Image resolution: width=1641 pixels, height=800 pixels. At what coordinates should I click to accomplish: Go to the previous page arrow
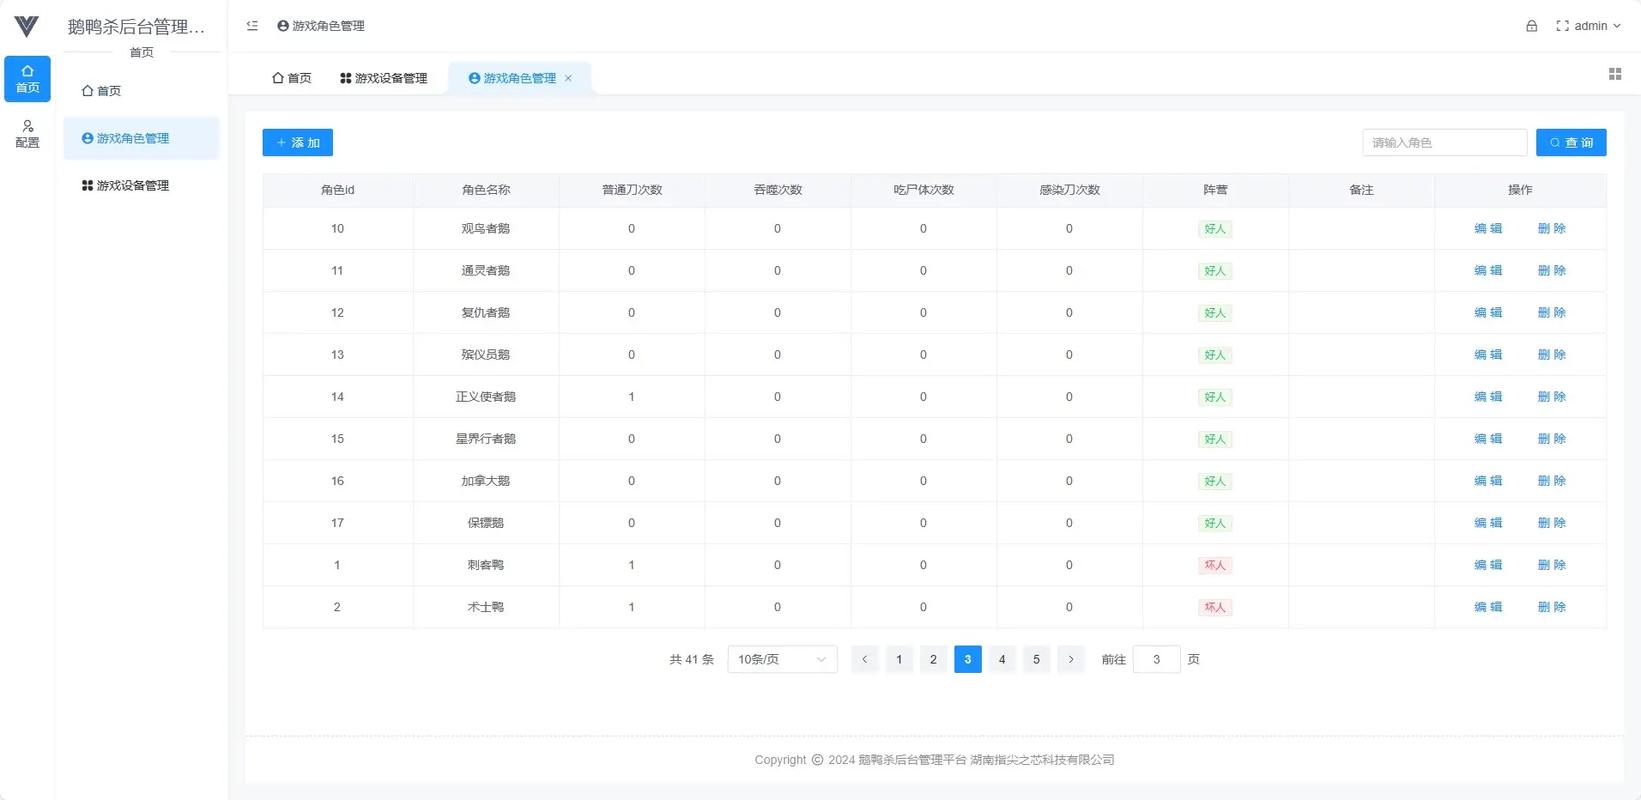click(x=864, y=659)
